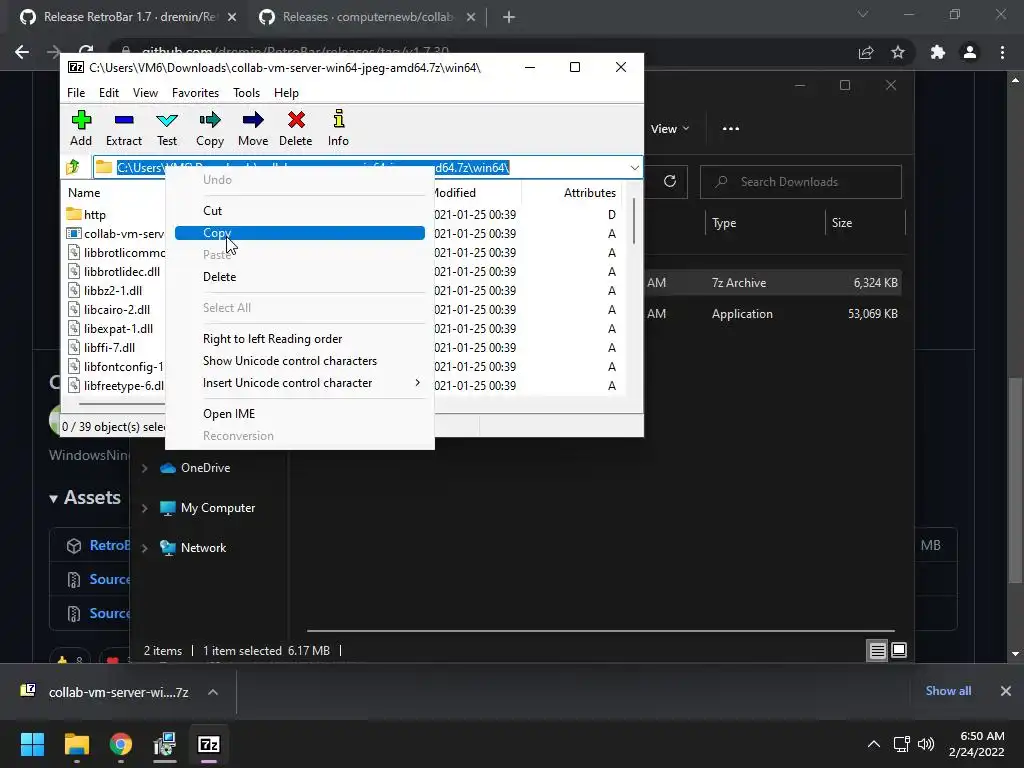Open the Help menu
Screen dimensions: 1024x768
(286, 93)
